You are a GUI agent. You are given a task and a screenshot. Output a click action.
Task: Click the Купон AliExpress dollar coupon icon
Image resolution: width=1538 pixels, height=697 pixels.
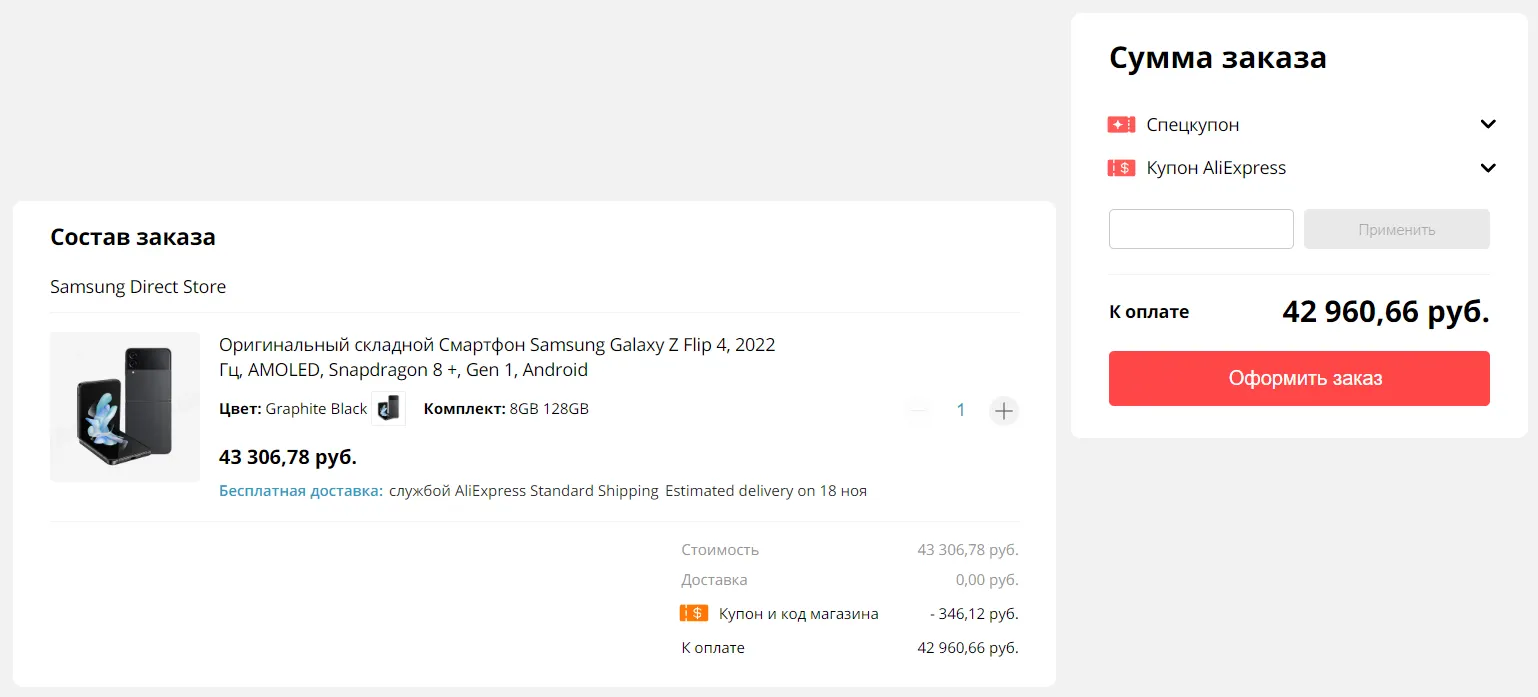1121,168
